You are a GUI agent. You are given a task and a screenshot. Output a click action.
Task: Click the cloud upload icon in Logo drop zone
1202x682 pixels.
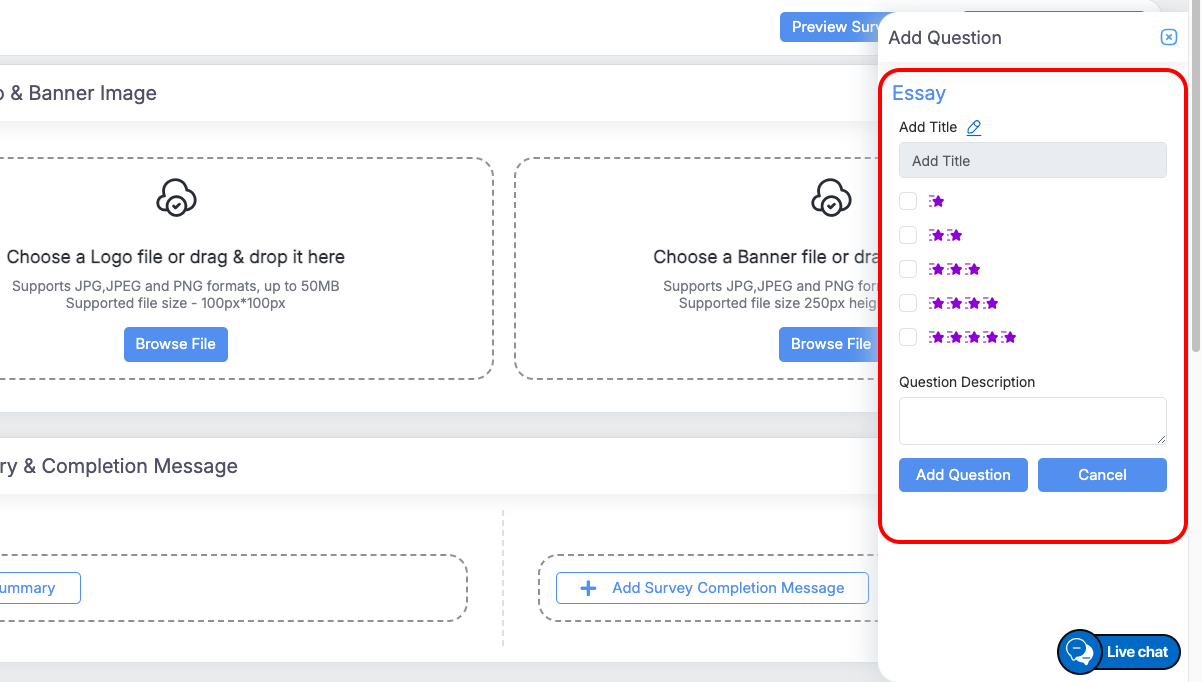tap(176, 198)
